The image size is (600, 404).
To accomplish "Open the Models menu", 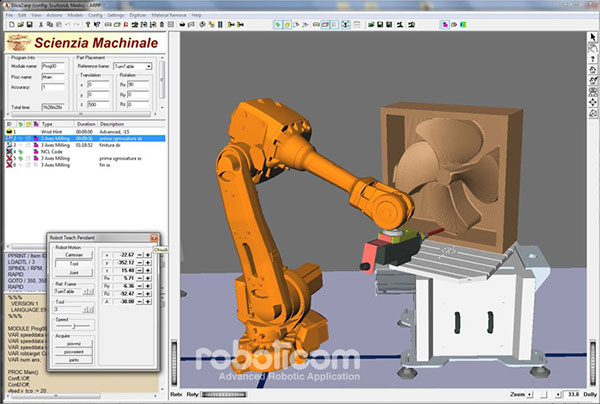I will pos(75,15).
